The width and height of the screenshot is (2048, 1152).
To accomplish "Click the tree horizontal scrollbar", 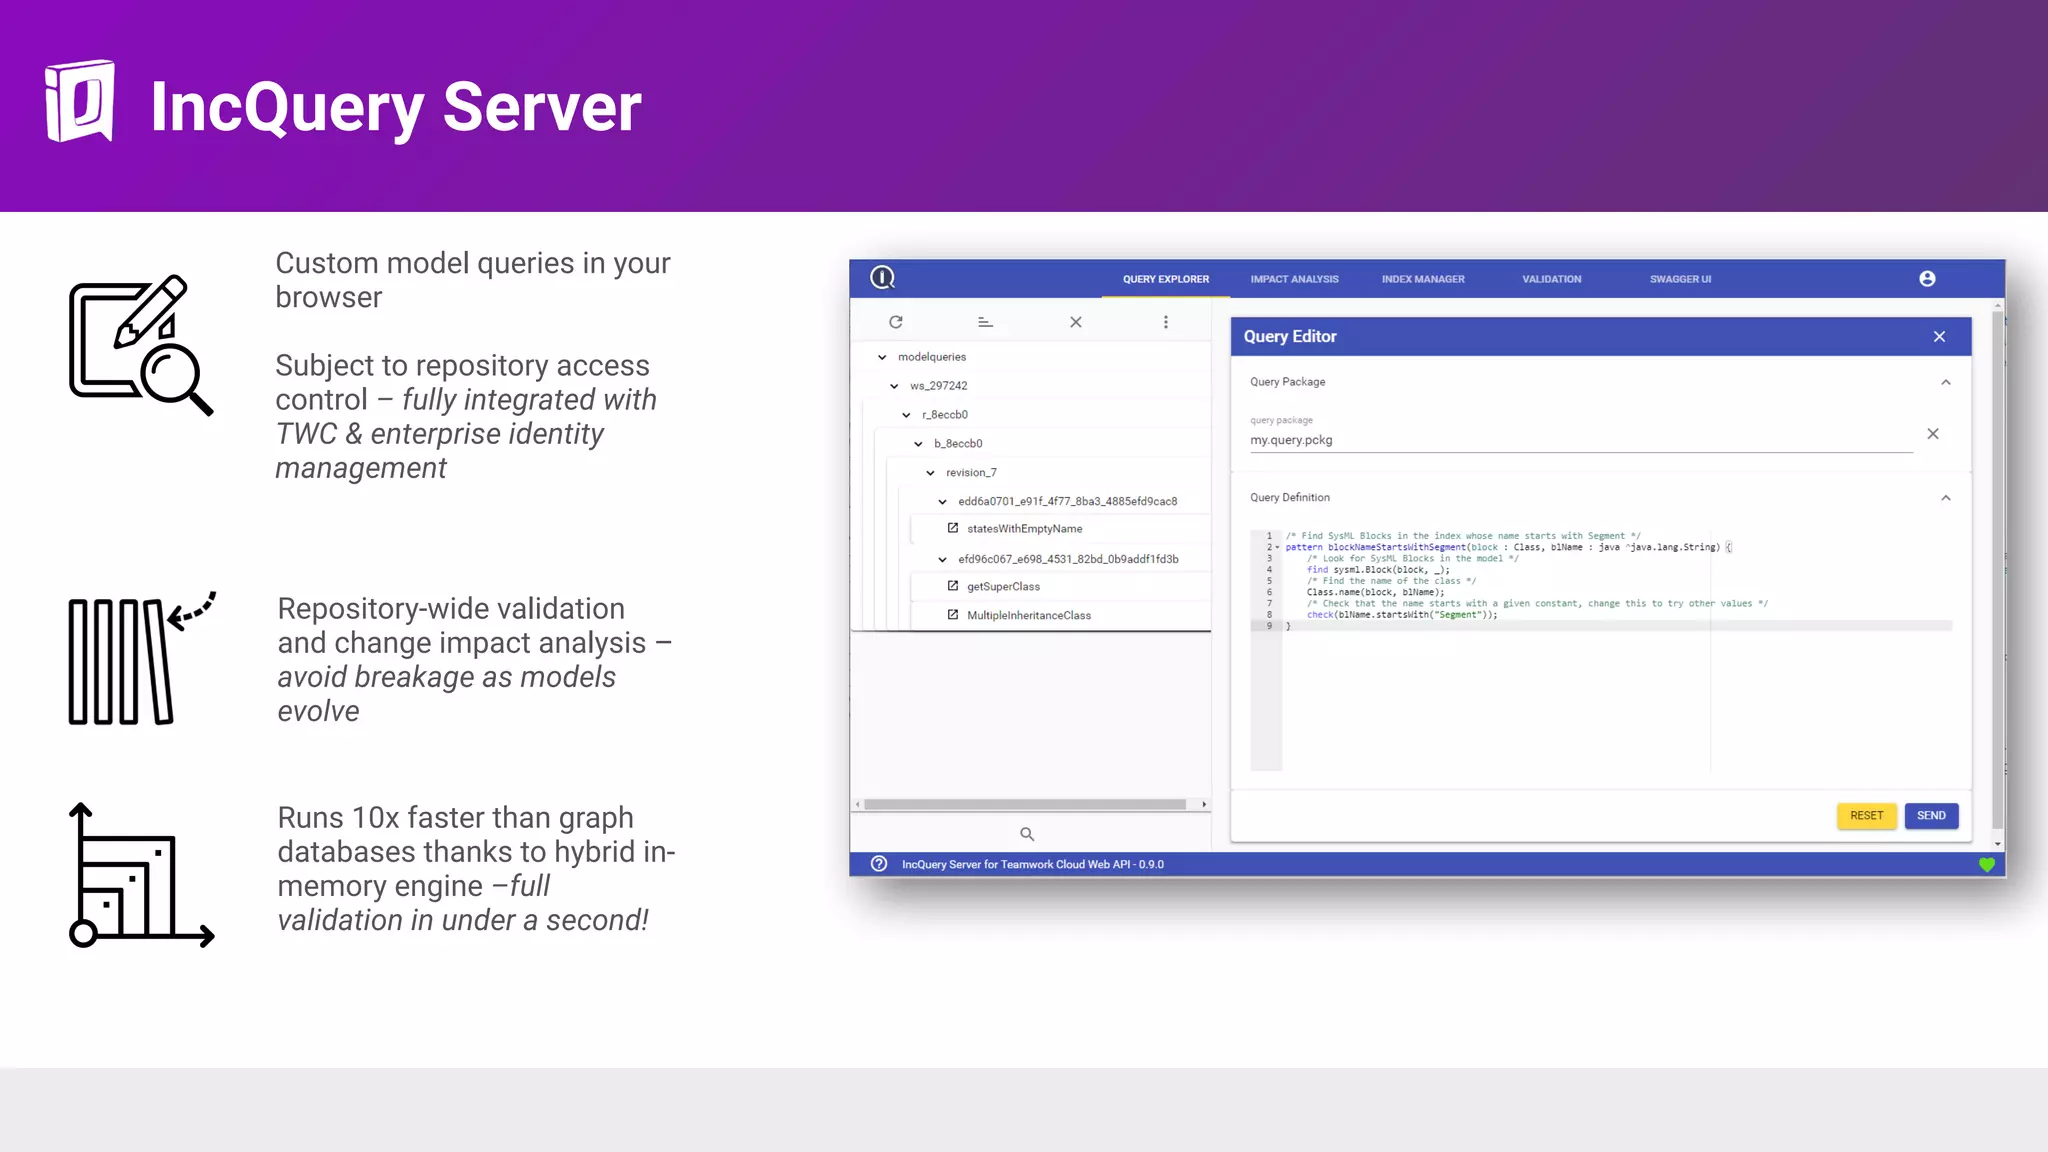I will coord(1025,804).
